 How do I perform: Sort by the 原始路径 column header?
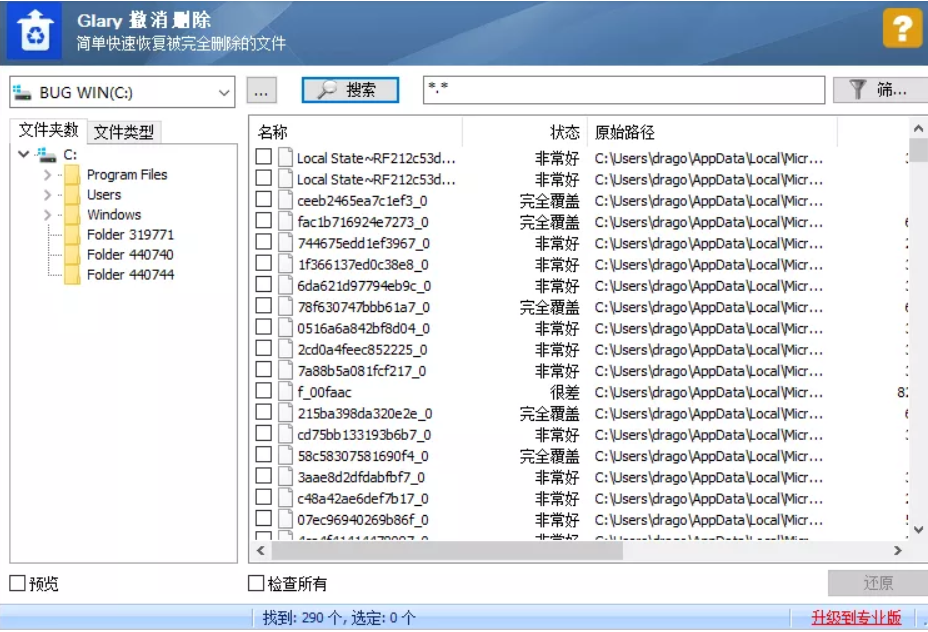point(712,132)
